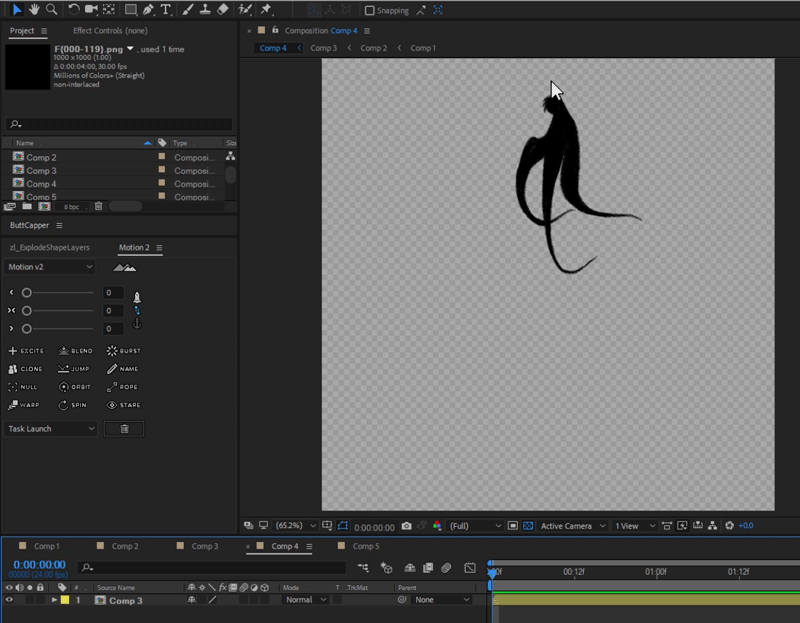
Task: Open the Motion v2 dropdown
Action: point(50,267)
